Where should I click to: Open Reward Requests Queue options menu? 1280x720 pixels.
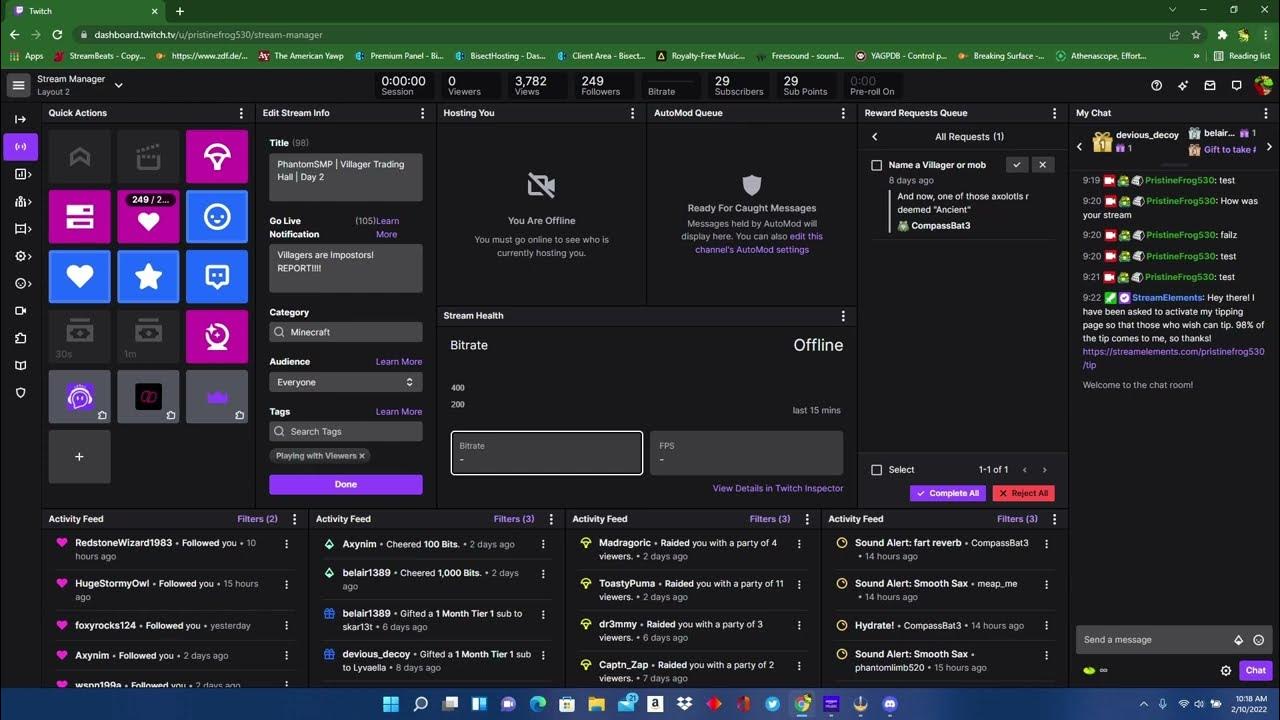coord(1054,113)
